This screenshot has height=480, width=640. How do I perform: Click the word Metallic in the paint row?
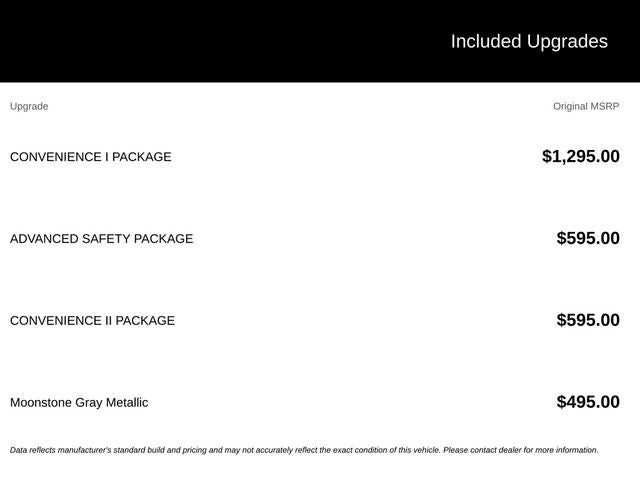click(x=127, y=402)
